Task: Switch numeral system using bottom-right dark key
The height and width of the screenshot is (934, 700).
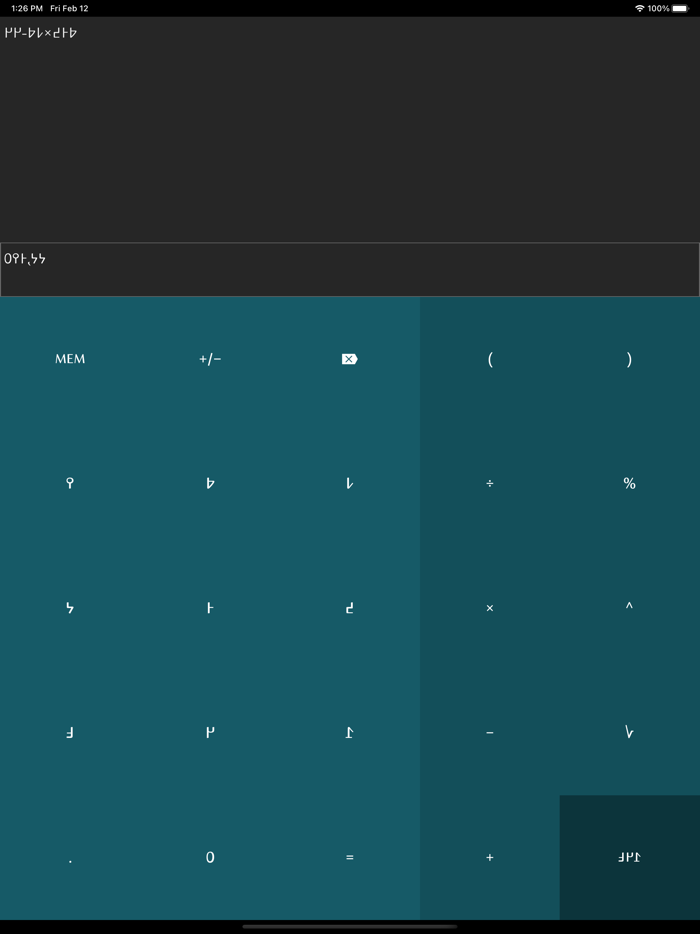Action: pyautogui.click(x=629, y=857)
